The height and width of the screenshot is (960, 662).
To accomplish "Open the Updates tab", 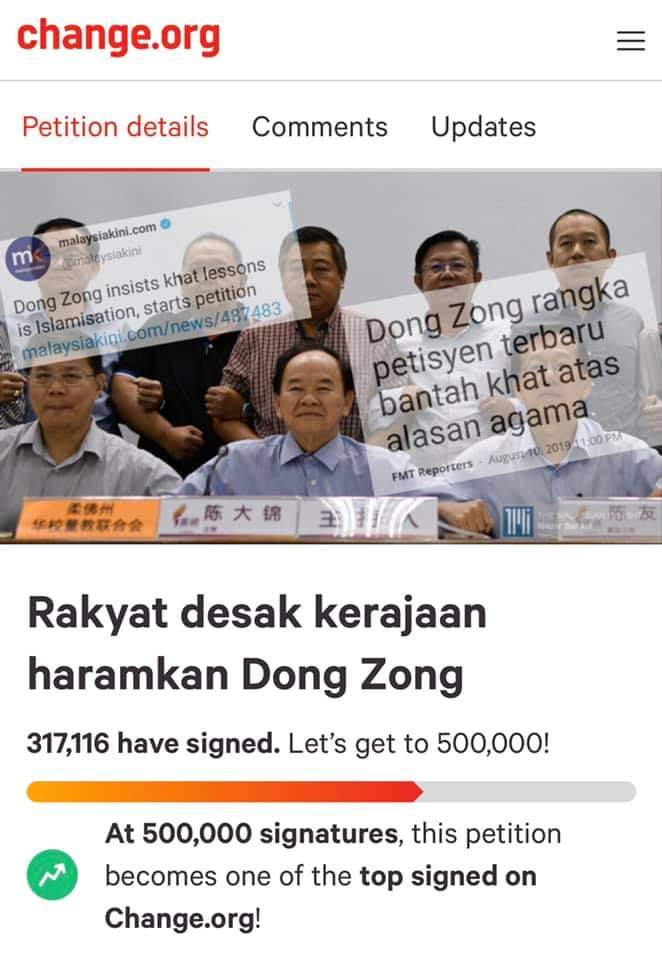I will point(483,127).
